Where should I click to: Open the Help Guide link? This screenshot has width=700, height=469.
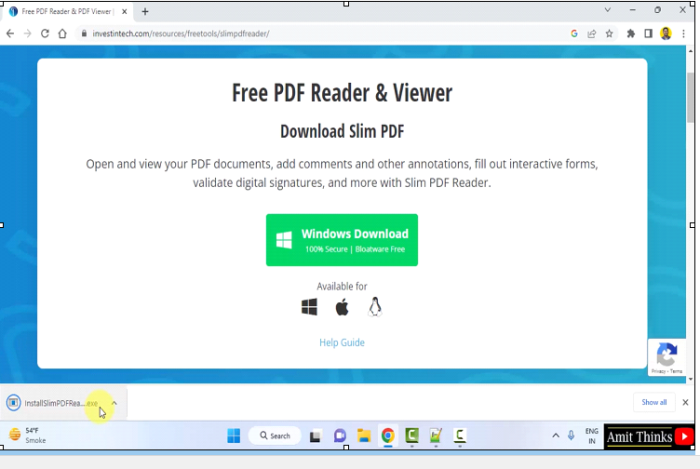coord(342,343)
